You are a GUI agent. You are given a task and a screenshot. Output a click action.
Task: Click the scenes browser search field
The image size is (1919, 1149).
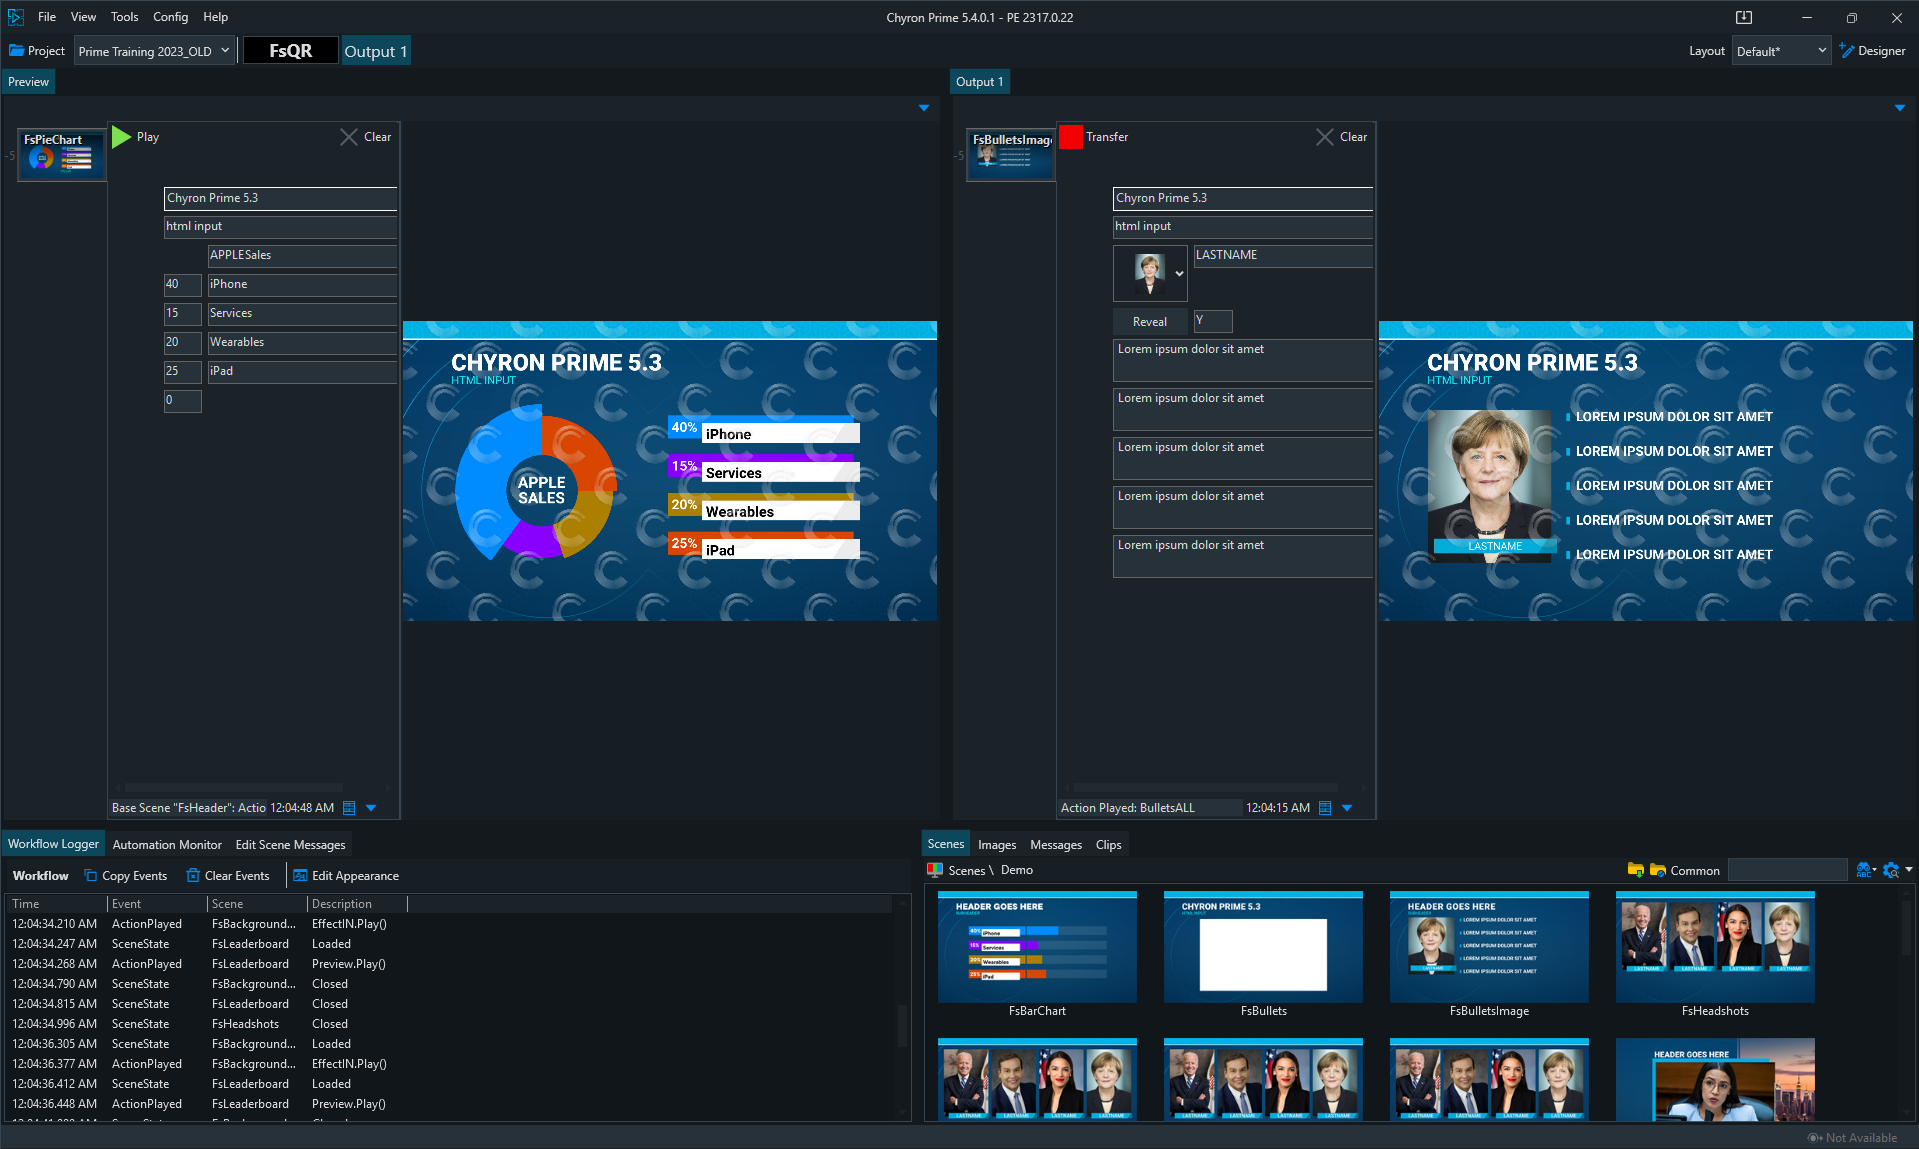coord(1788,870)
